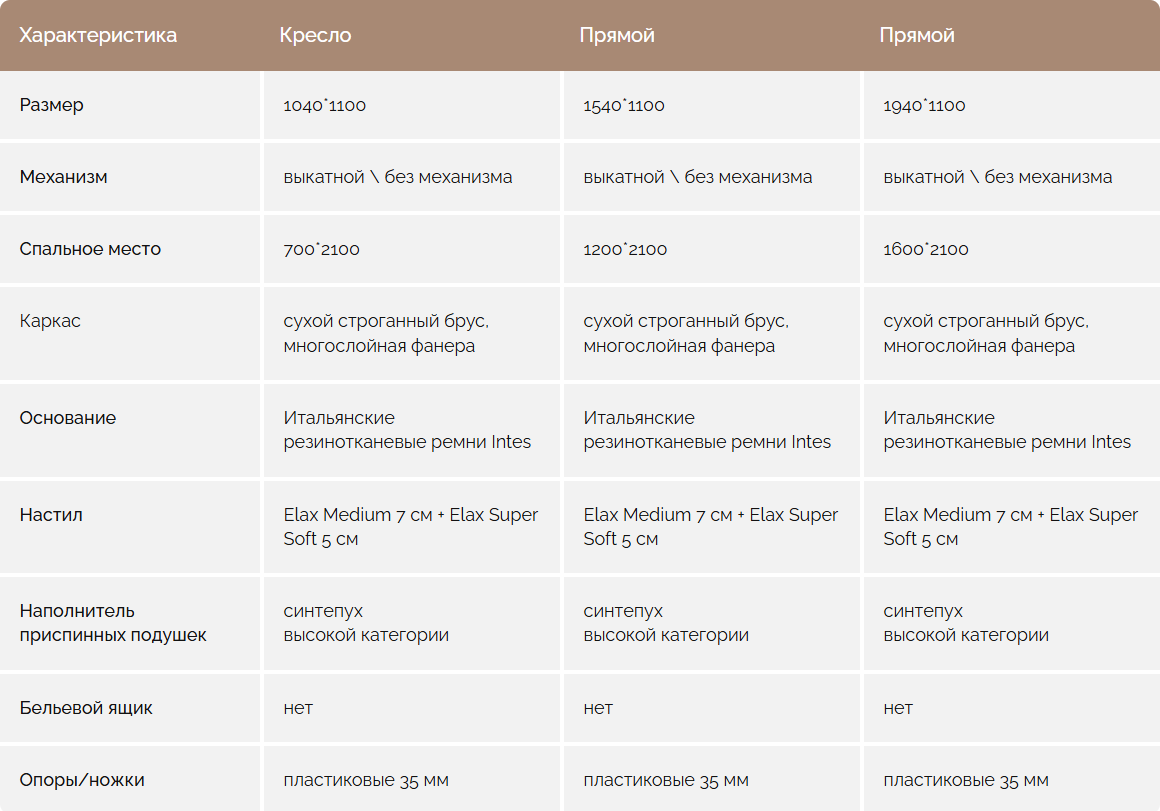Select the Размер row label
This screenshot has height=811, width=1160.
tap(52, 105)
